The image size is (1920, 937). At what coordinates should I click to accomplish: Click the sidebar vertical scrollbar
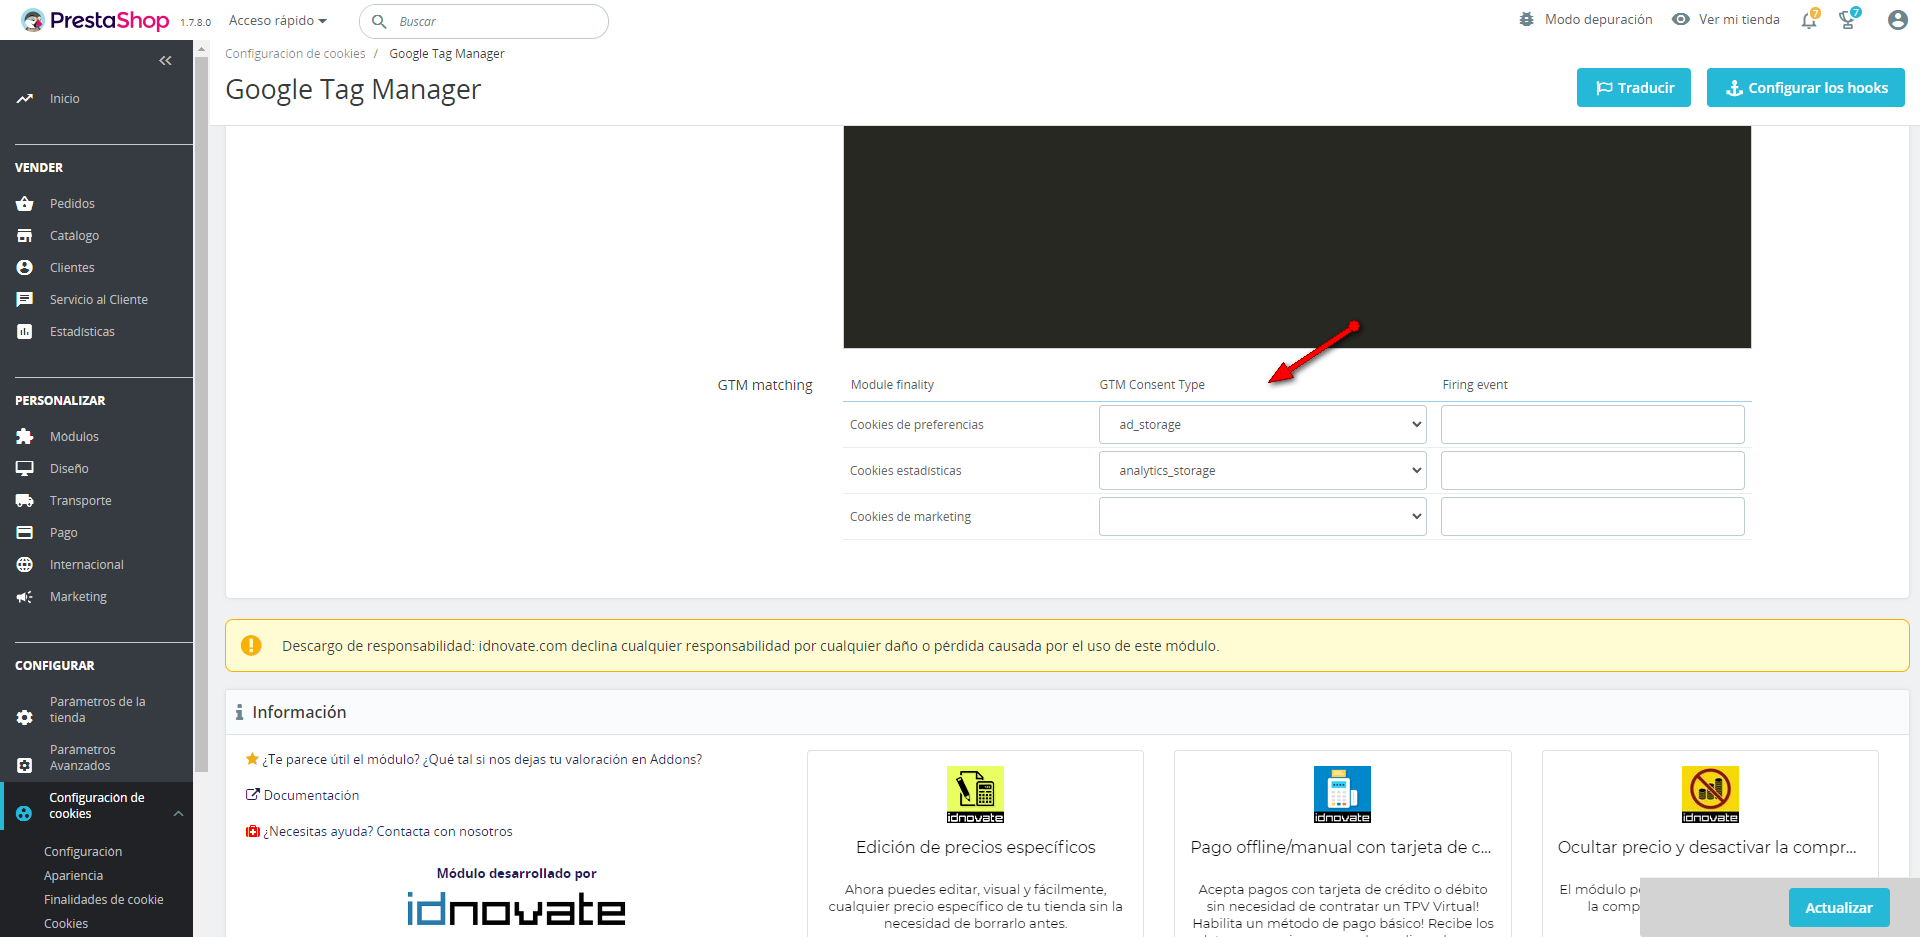pos(201,414)
